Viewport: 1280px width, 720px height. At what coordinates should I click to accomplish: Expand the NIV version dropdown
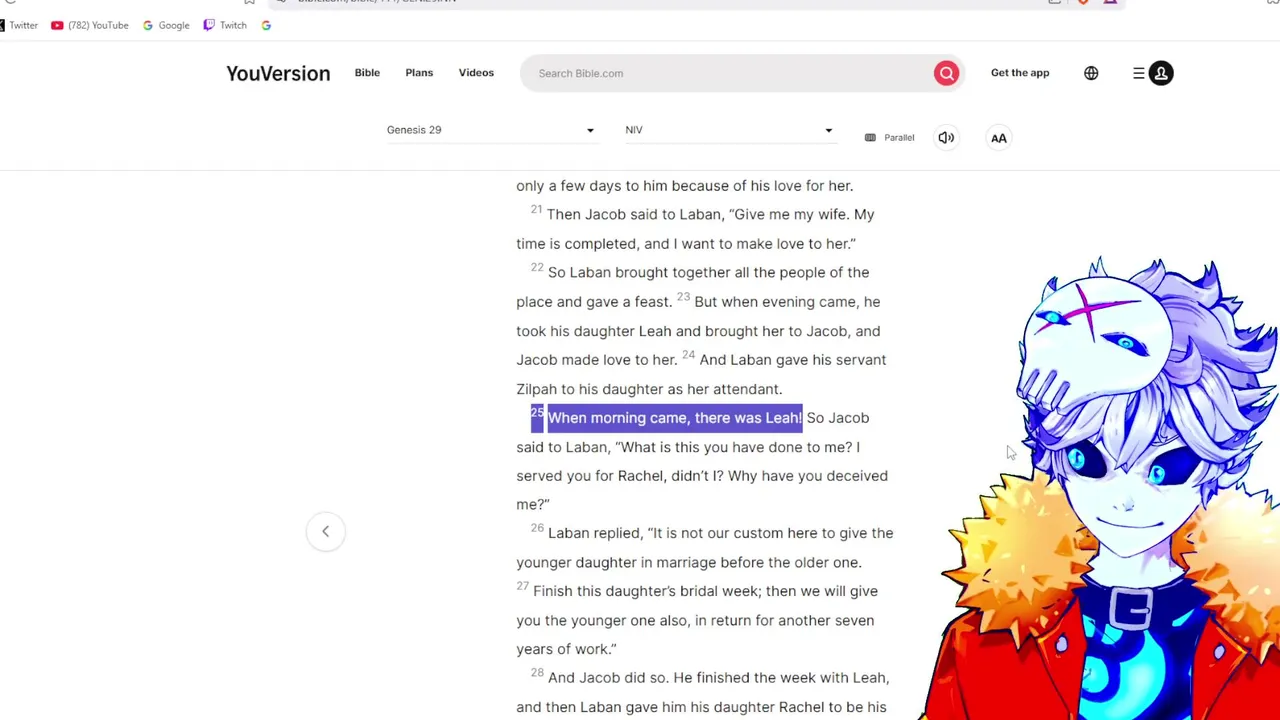tap(729, 130)
